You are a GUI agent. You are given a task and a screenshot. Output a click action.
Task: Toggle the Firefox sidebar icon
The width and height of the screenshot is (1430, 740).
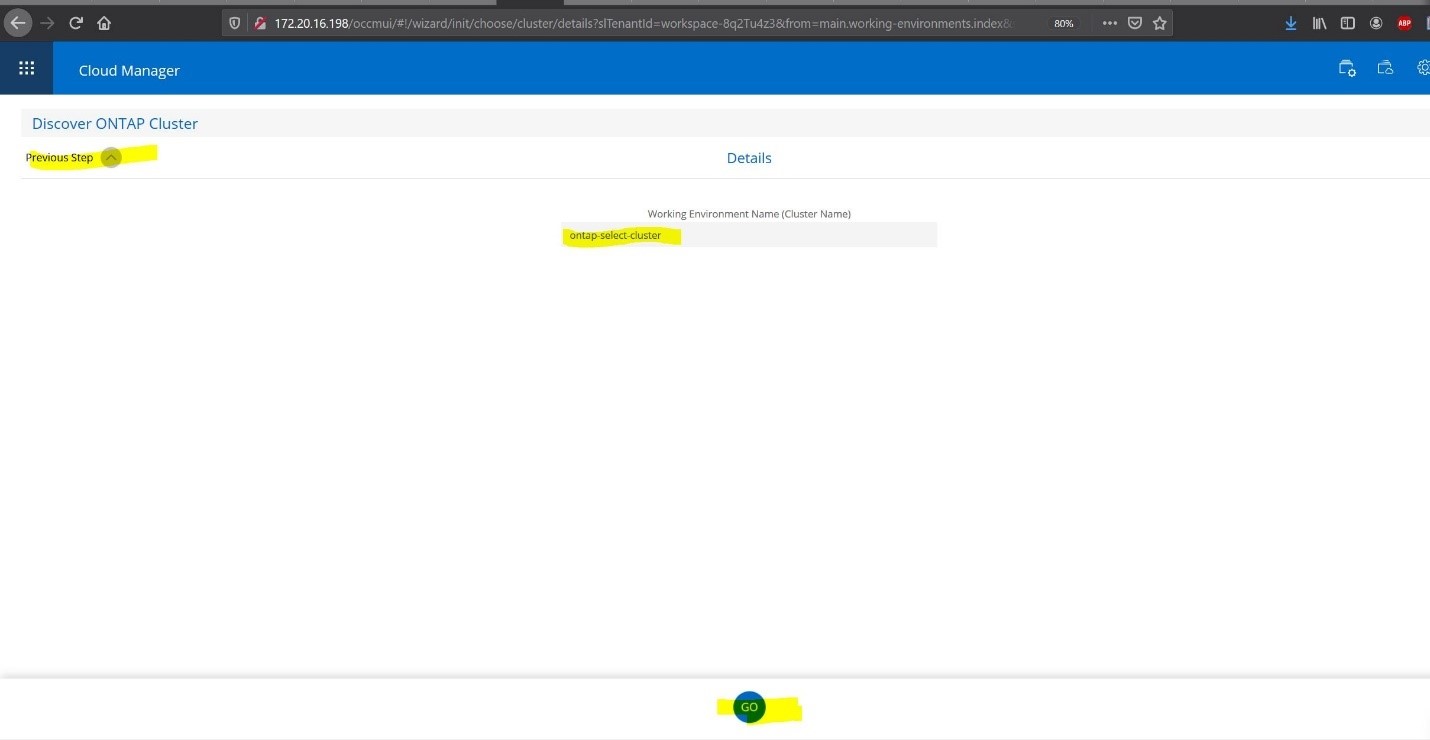pyautogui.click(x=1348, y=22)
